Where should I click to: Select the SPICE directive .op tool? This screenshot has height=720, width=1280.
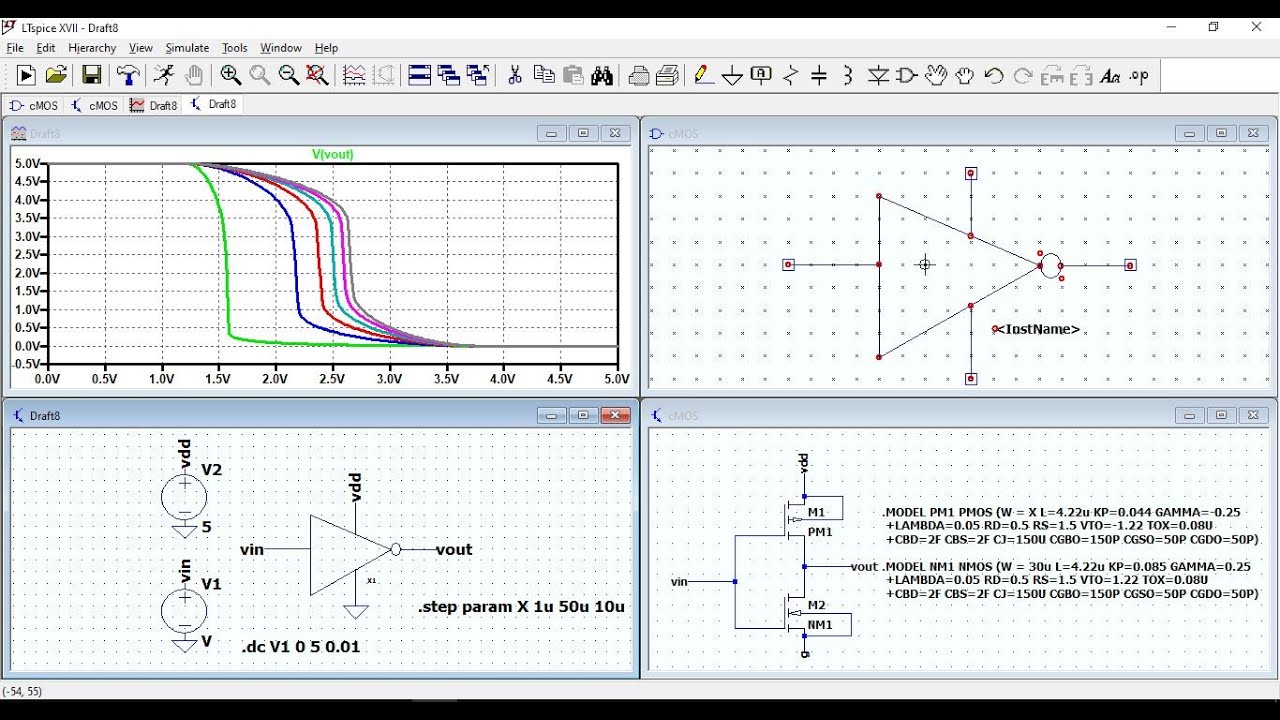pos(1139,75)
